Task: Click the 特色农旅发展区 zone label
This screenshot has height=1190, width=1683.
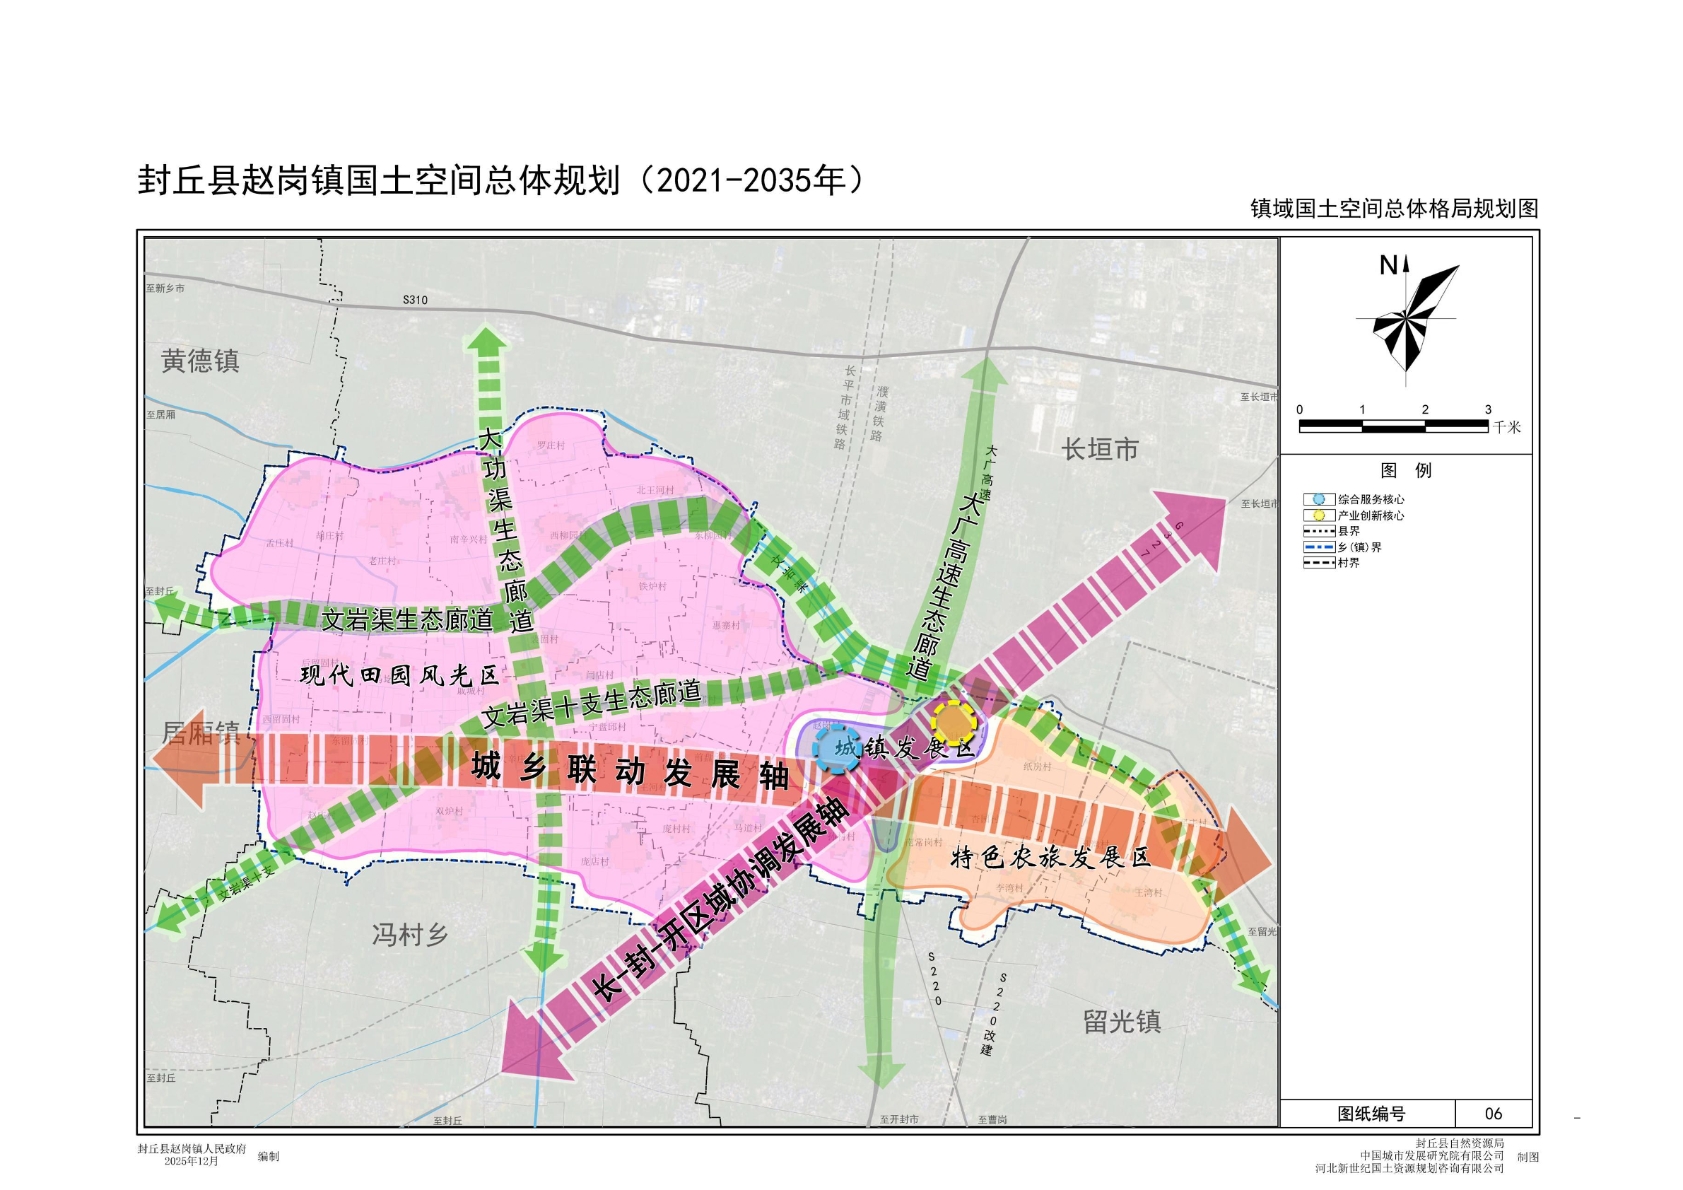Action: 1049,857
